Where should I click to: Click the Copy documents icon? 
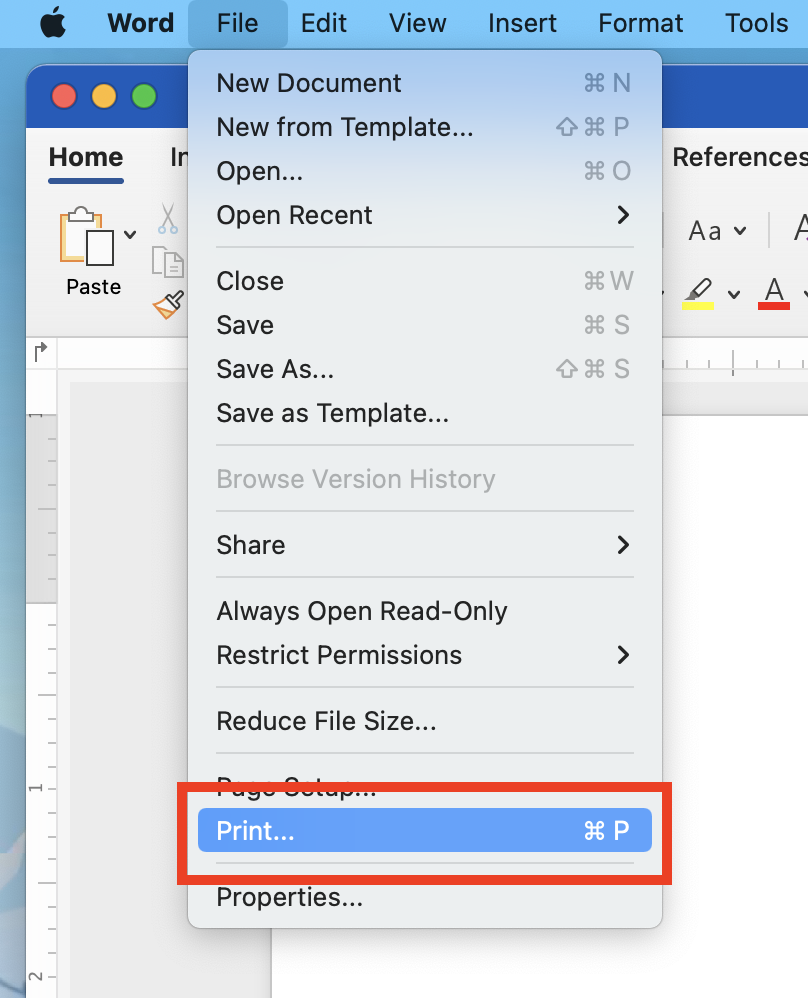click(168, 262)
